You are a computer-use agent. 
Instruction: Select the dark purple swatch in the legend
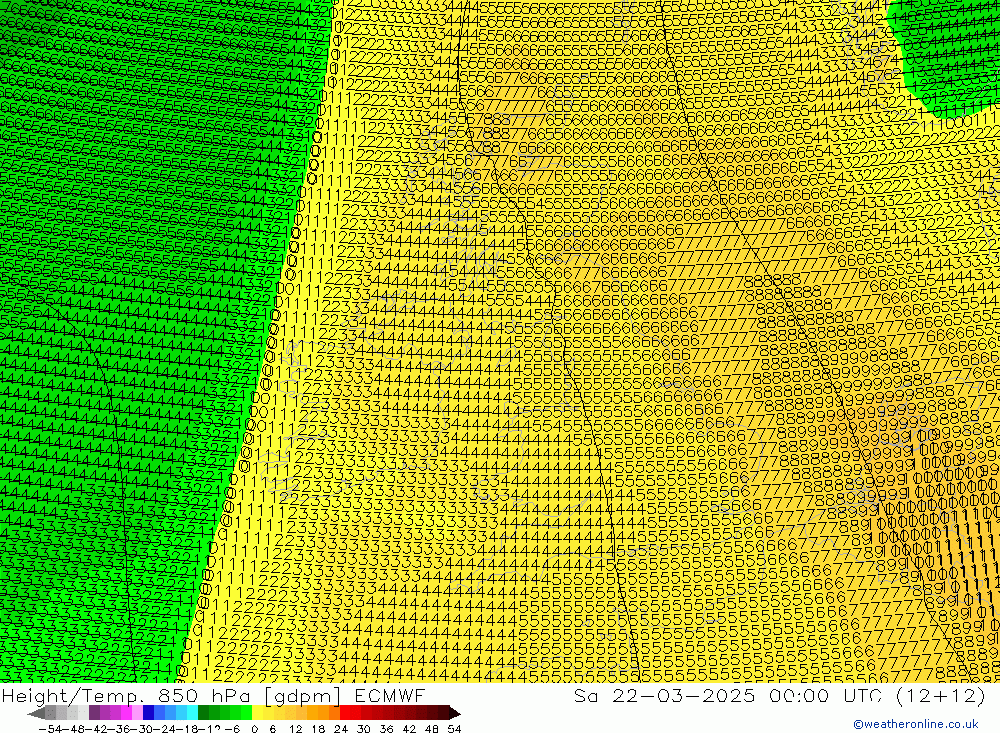coord(94,713)
